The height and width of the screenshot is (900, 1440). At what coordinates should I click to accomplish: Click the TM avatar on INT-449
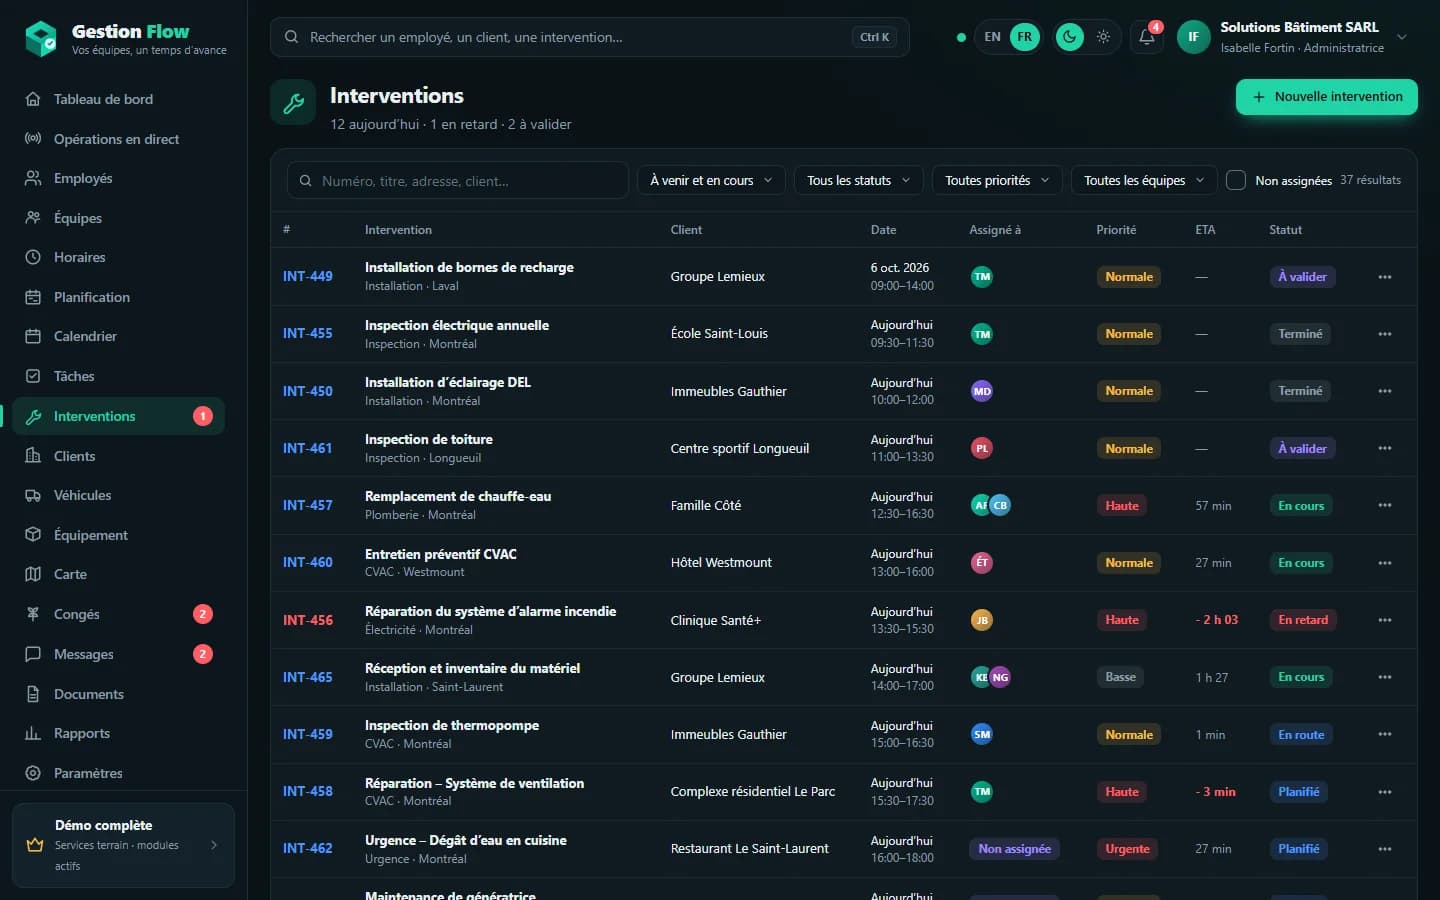982,276
